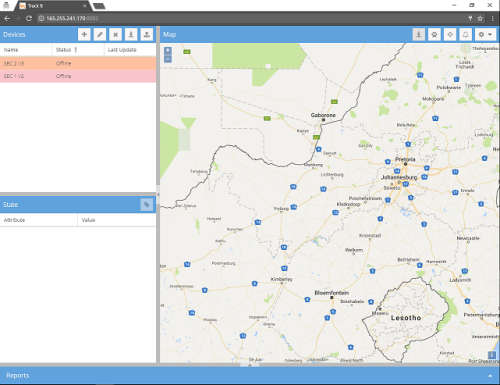Click the Kimberley label on the map
This screenshot has height=385, width=500.
pyautogui.click(x=282, y=279)
